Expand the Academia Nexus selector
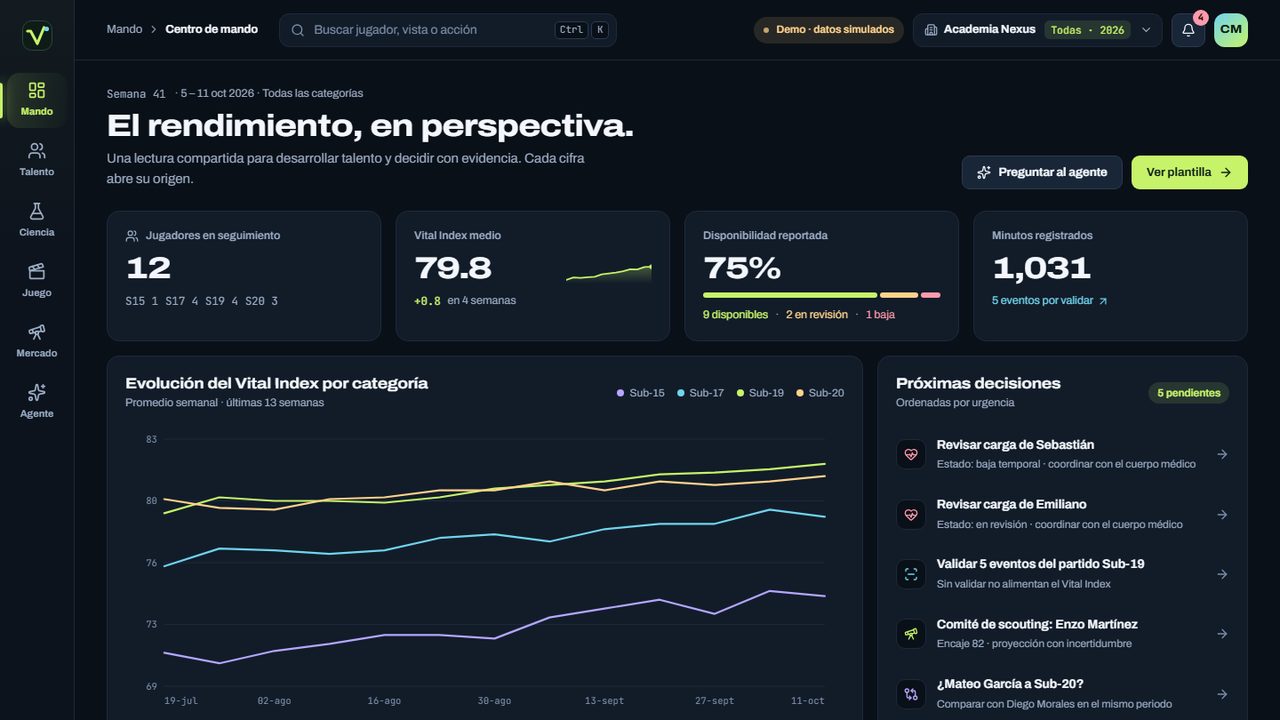 1037,30
